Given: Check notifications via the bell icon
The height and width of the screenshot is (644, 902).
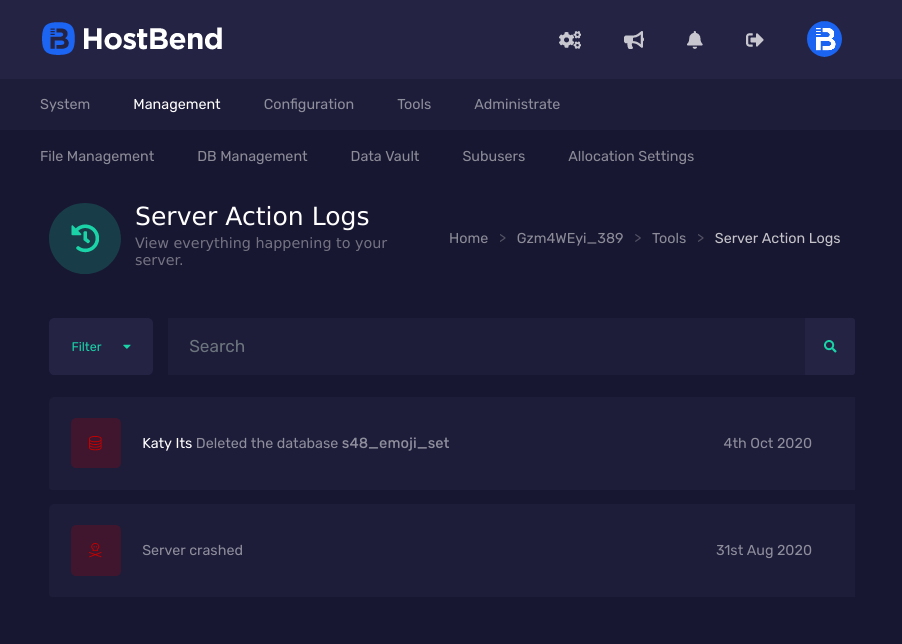Looking at the screenshot, I should pos(694,39).
